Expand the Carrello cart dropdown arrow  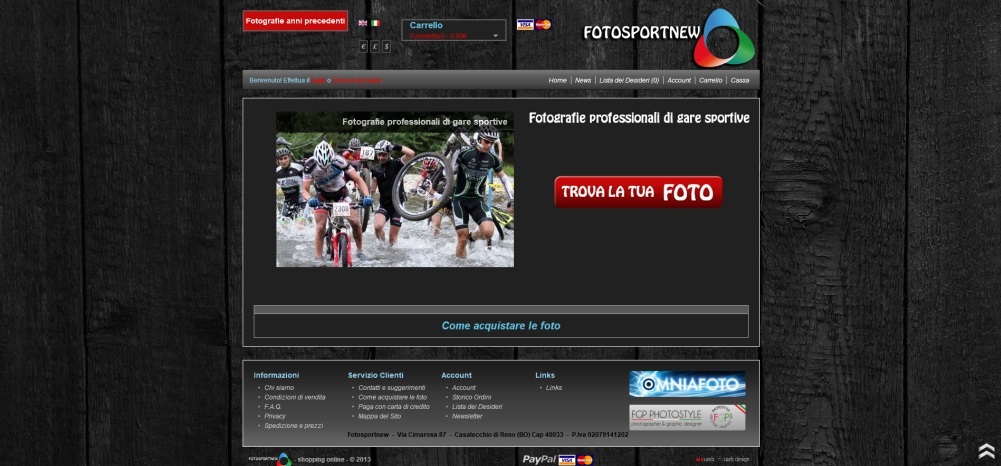point(495,36)
